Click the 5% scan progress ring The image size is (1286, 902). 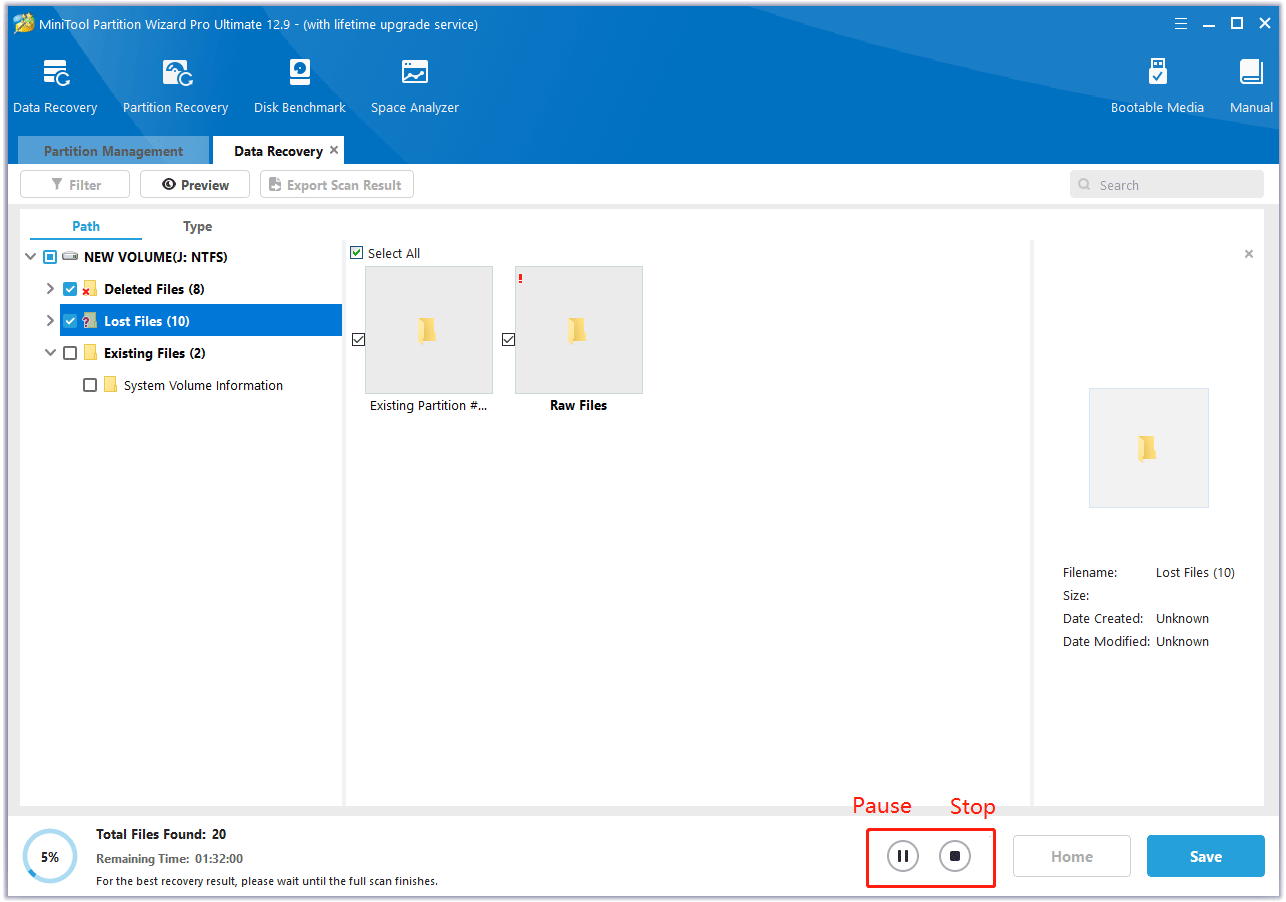click(49, 856)
